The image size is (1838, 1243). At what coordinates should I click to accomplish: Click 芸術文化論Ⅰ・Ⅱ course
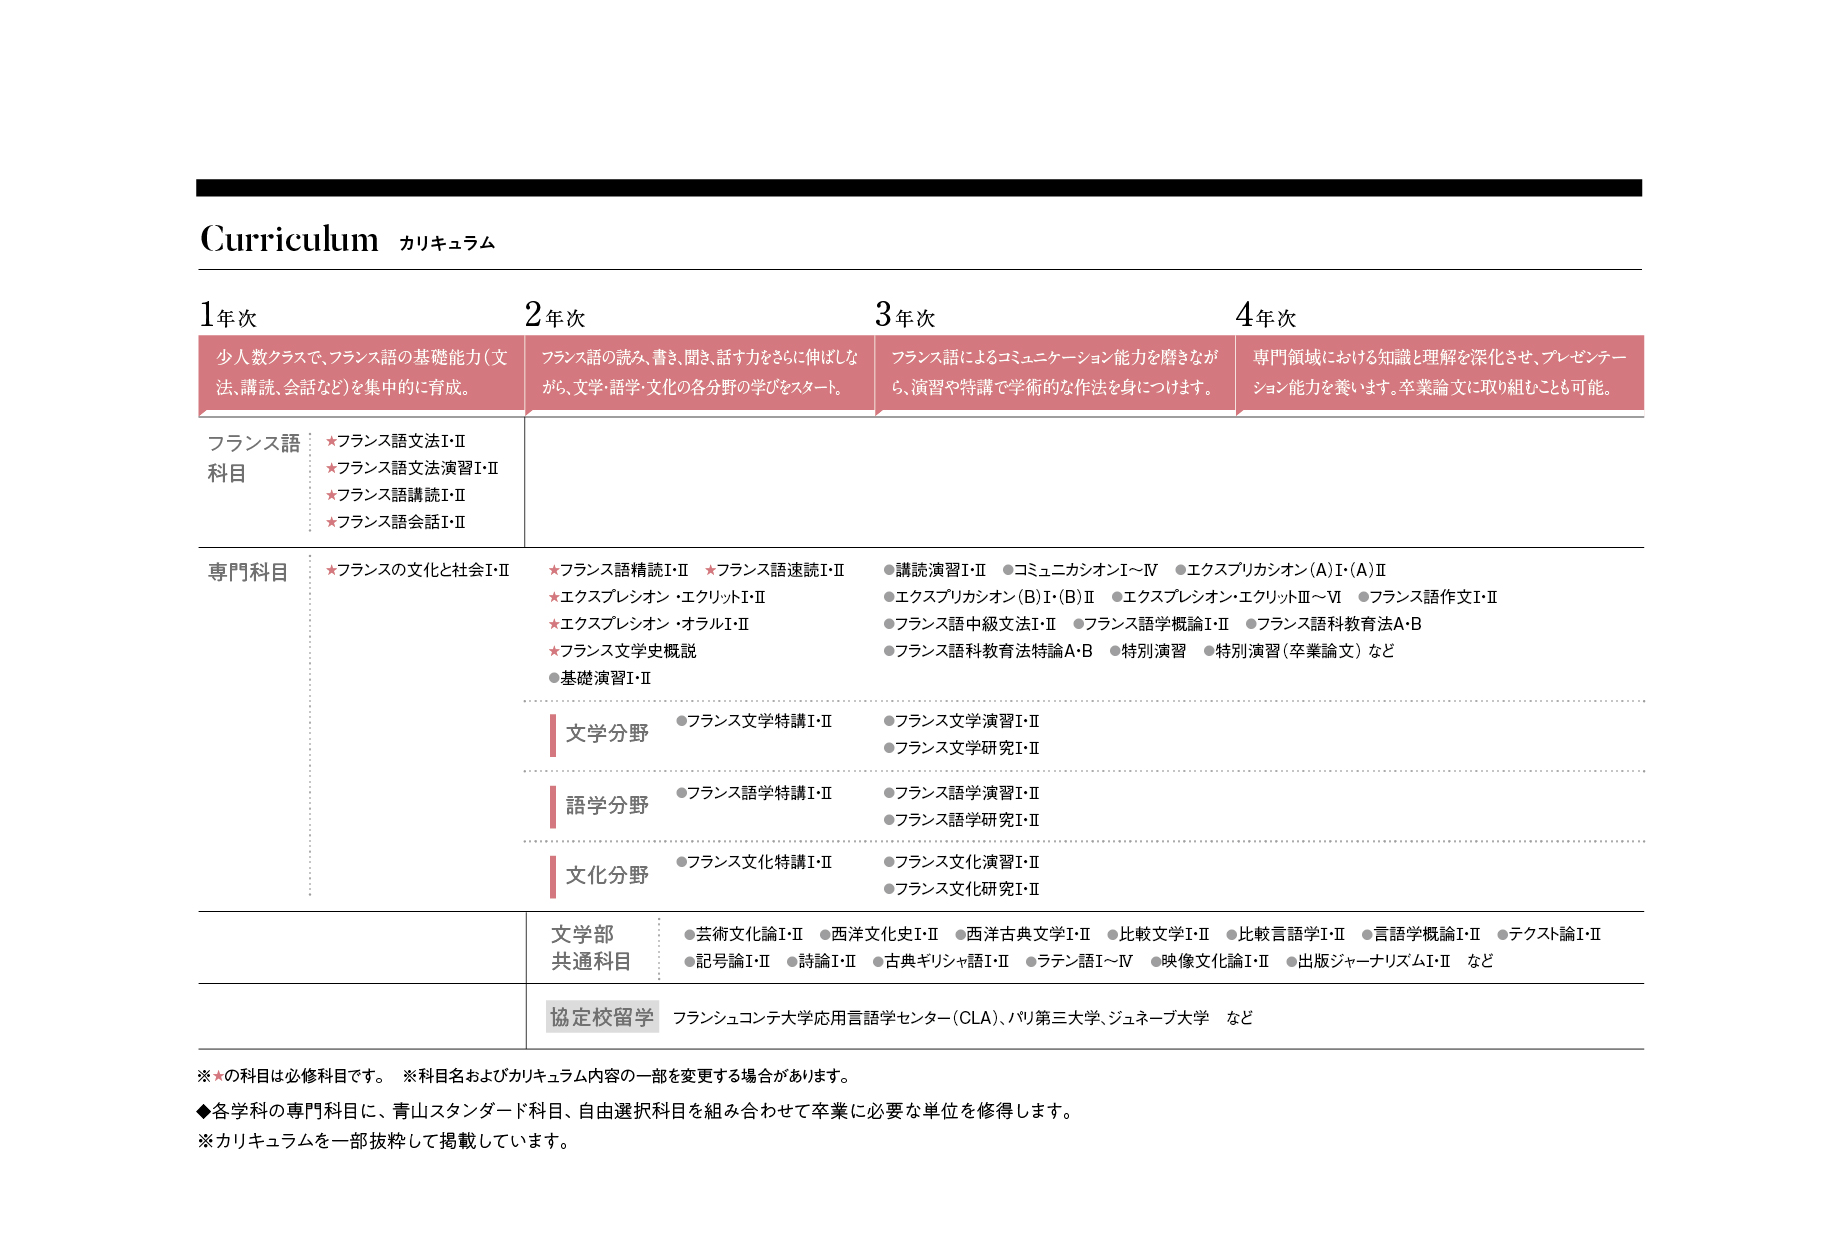coord(744,934)
